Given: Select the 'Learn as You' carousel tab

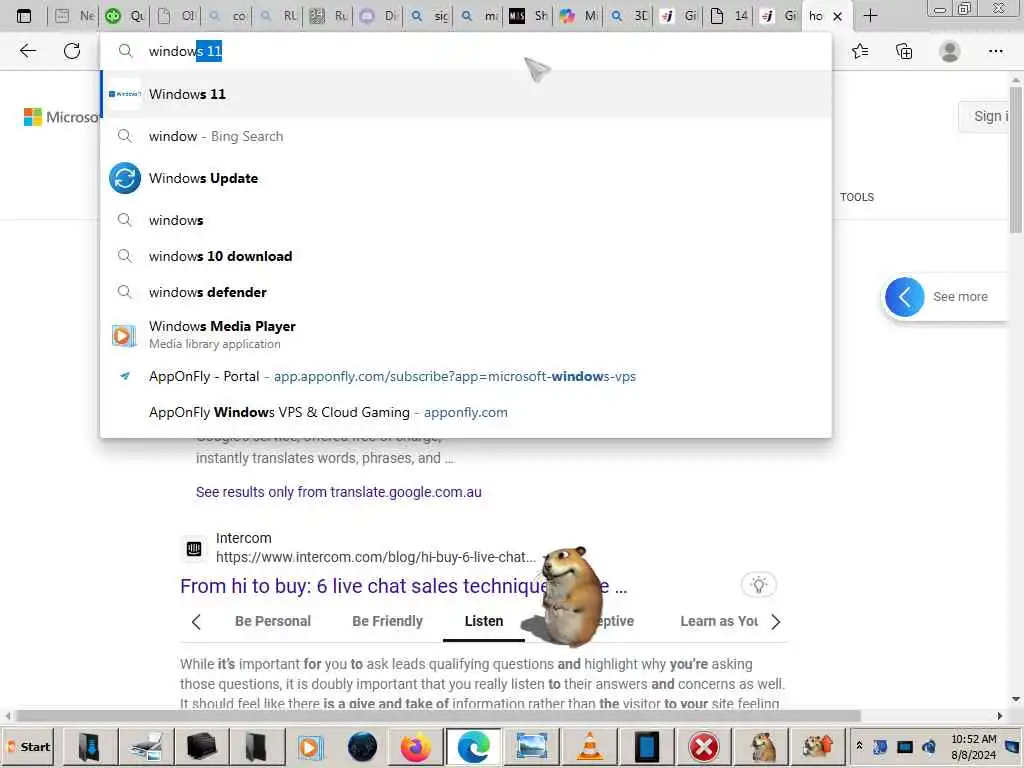Looking at the screenshot, I should point(719,621).
